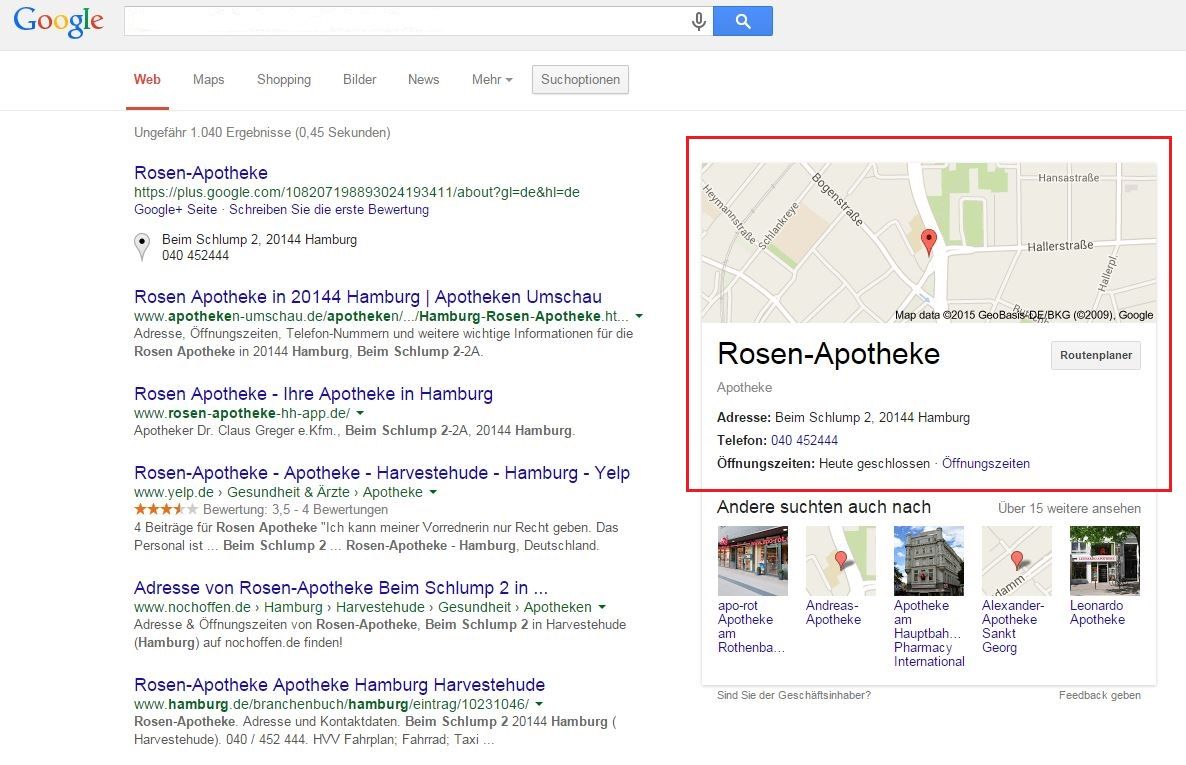Image resolution: width=1186 pixels, height=765 pixels.
Task: Open the blue Öffnungszeiten link
Action: click(986, 464)
